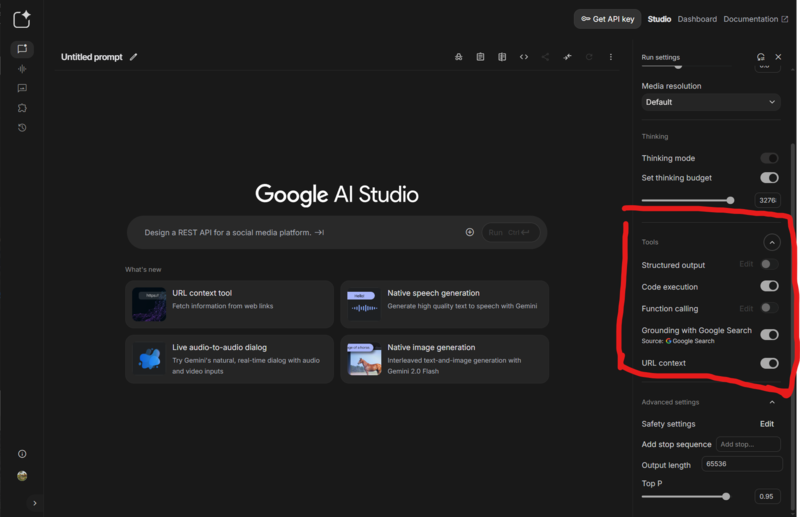
Task: Toggle Code execution switch
Action: click(769, 286)
